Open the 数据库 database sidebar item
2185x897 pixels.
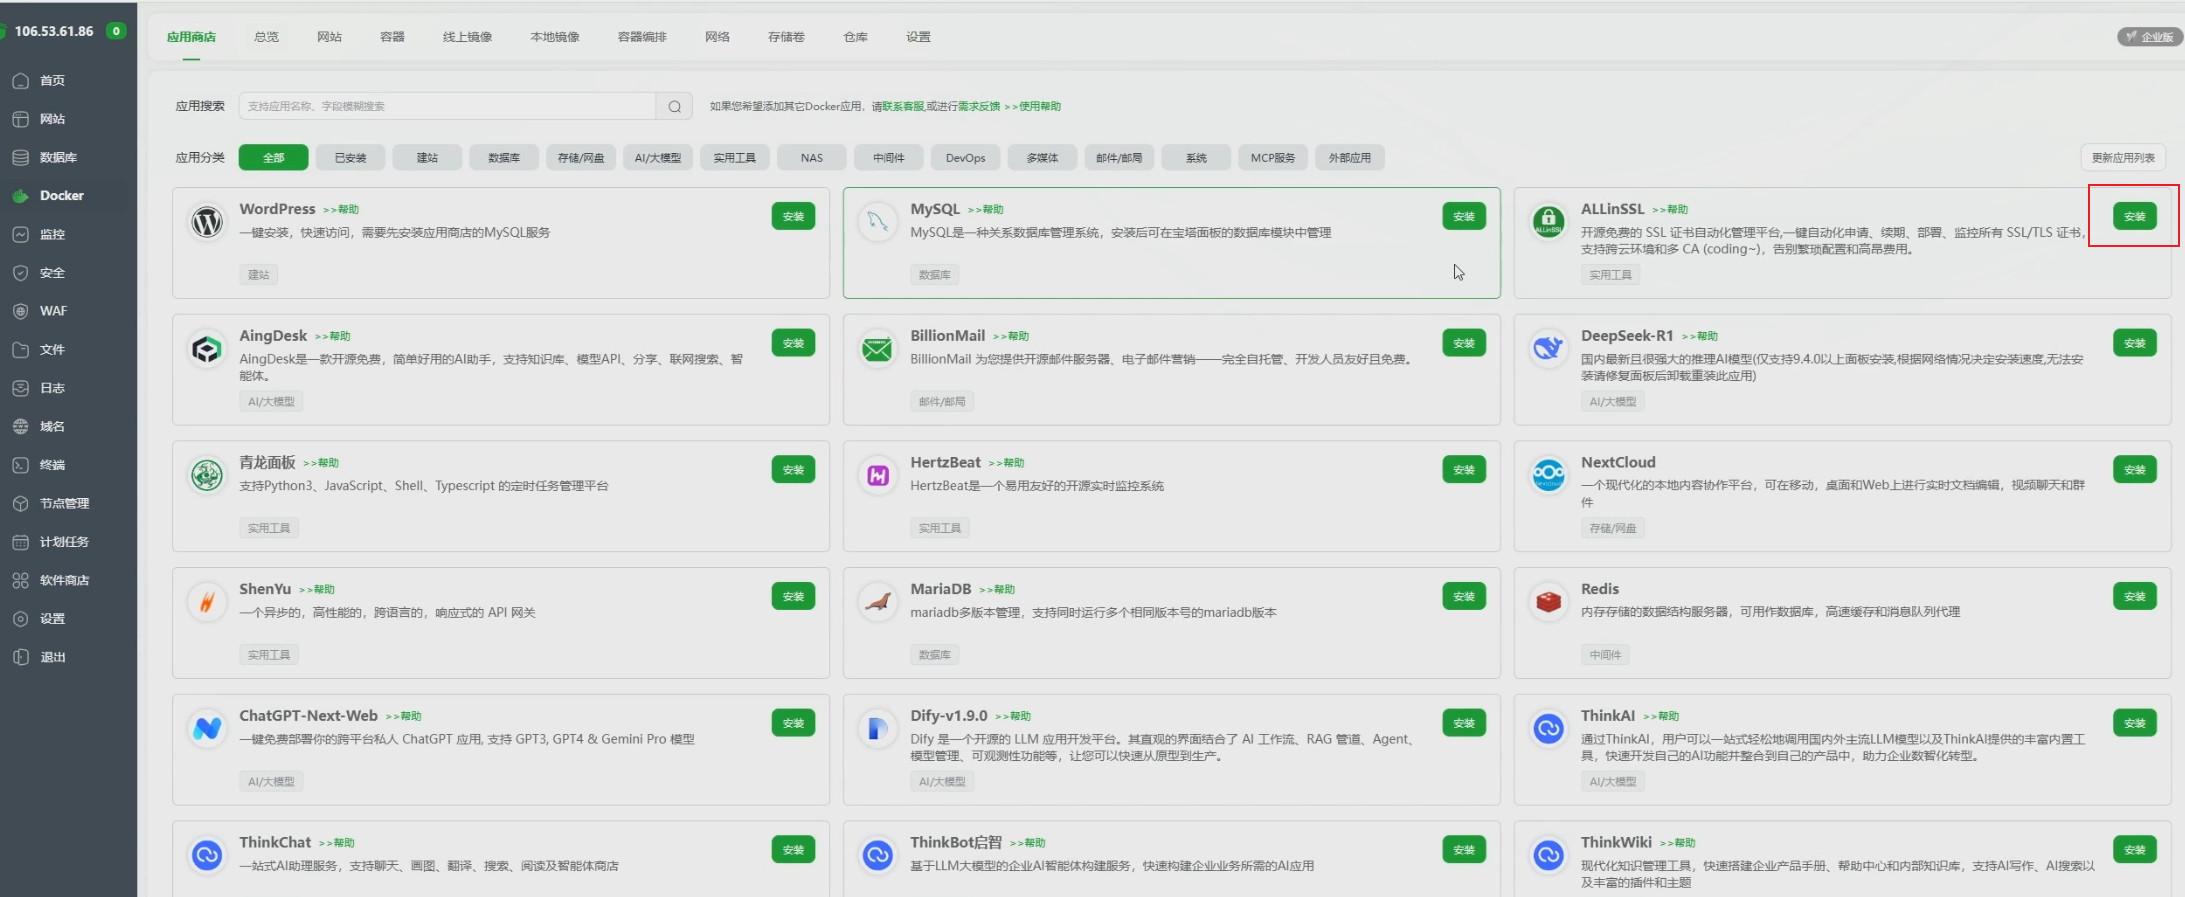[58, 157]
